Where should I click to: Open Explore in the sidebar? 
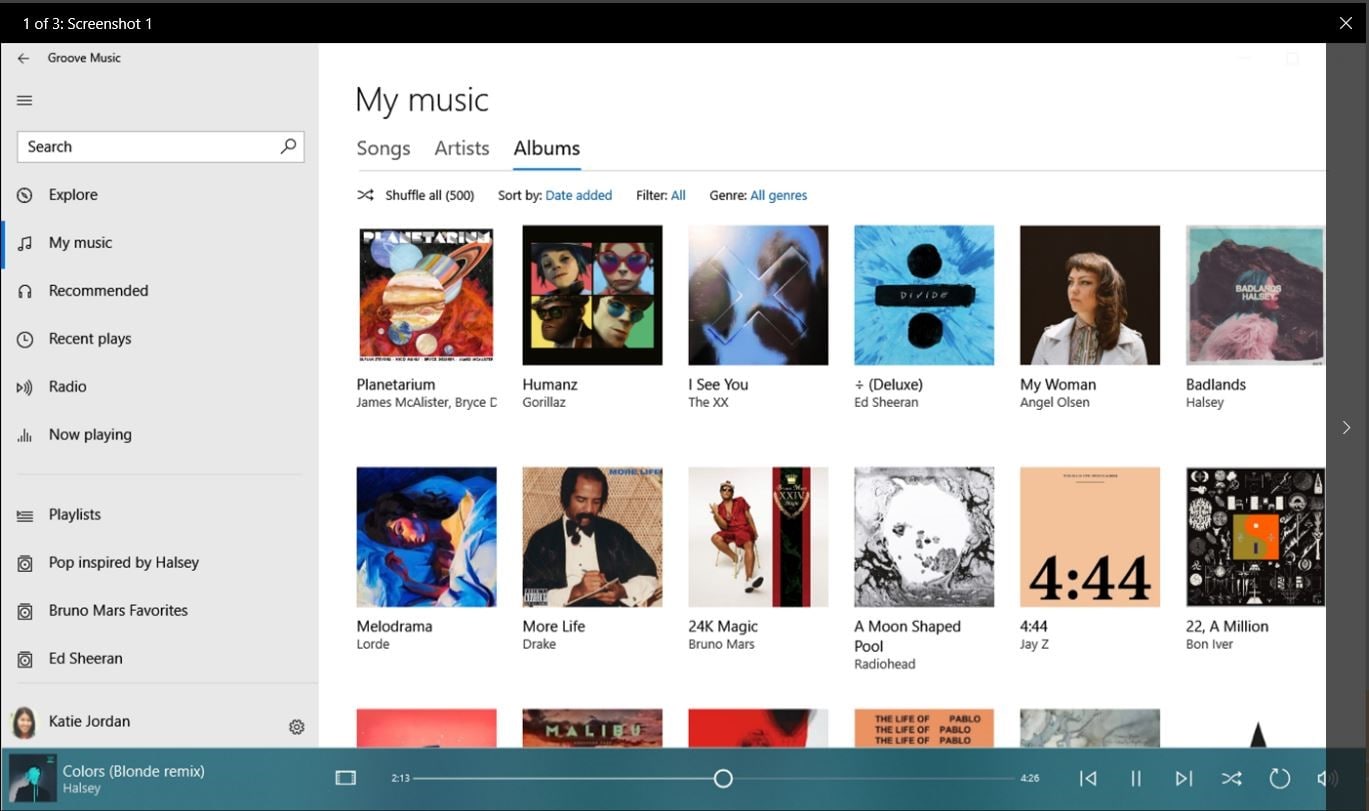(x=160, y=195)
